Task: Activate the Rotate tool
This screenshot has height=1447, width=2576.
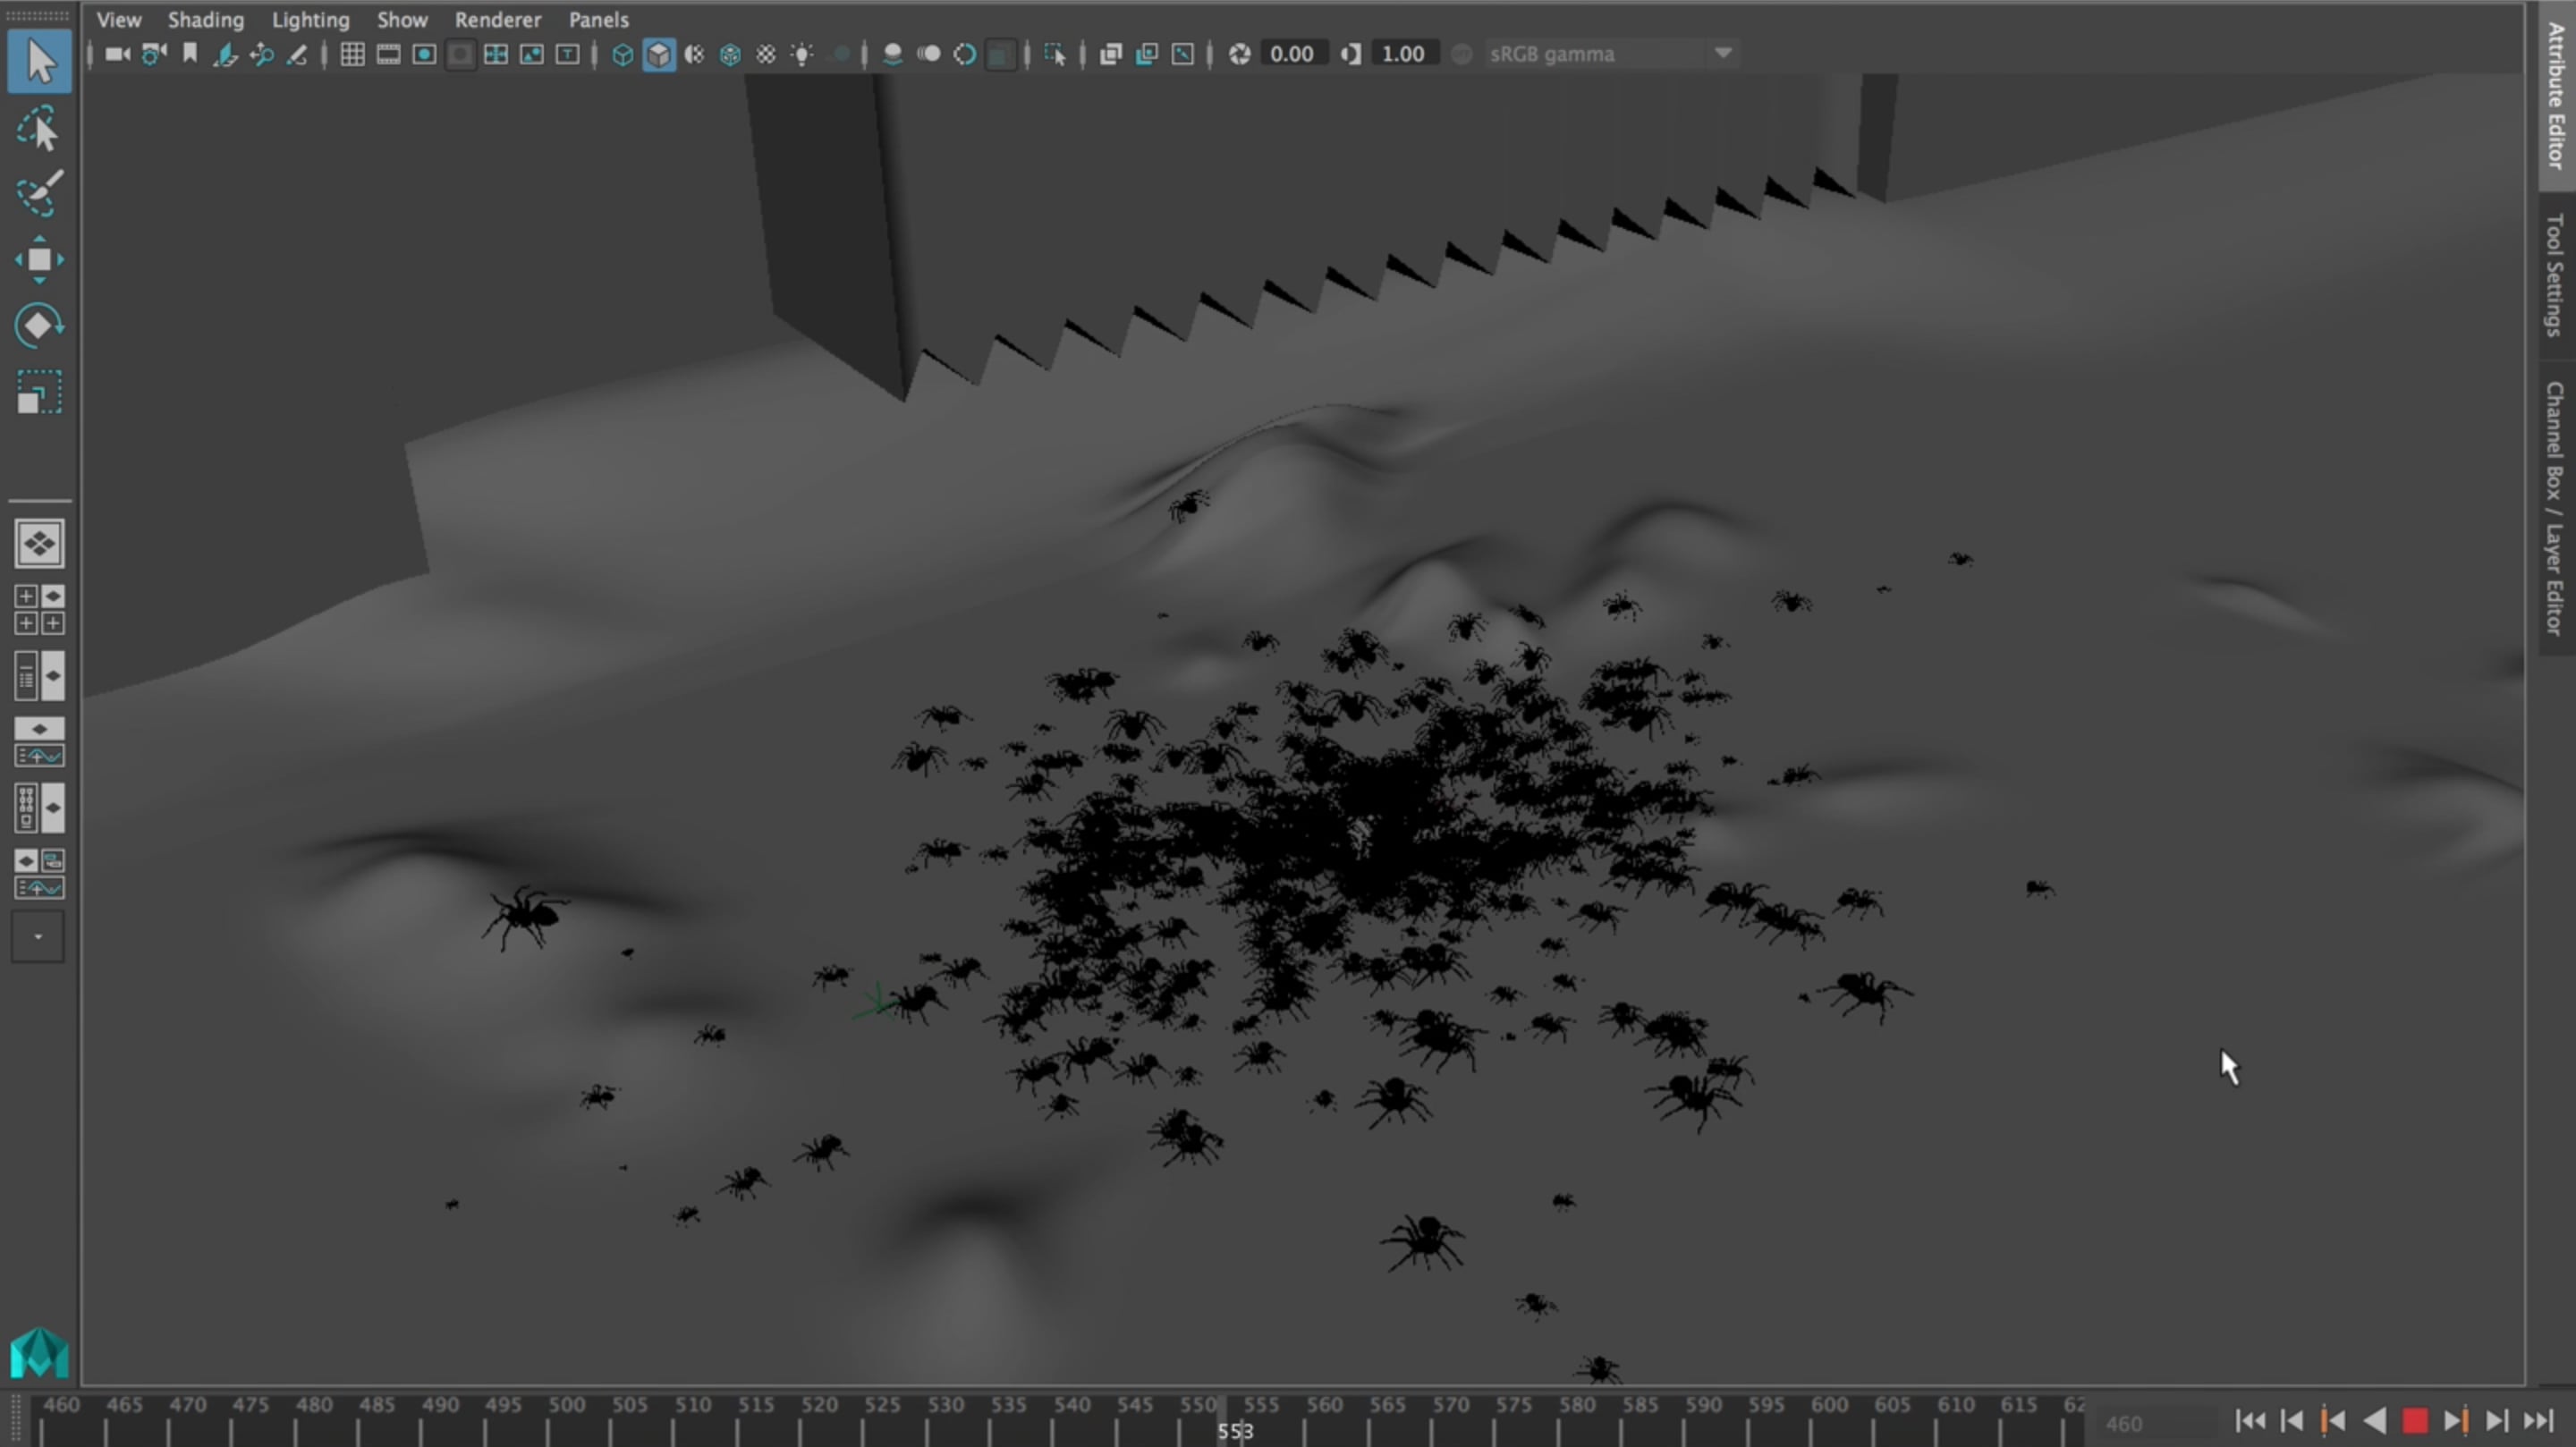Action: point(39,326)
